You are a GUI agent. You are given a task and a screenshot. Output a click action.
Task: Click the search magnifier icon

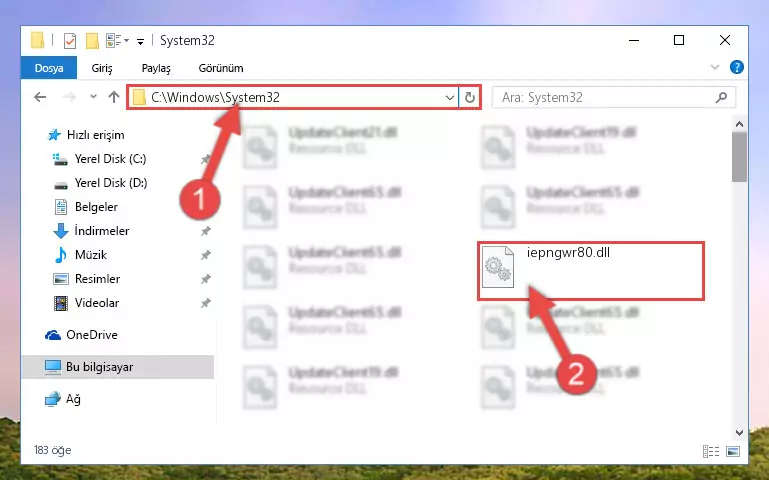point(721,97)
